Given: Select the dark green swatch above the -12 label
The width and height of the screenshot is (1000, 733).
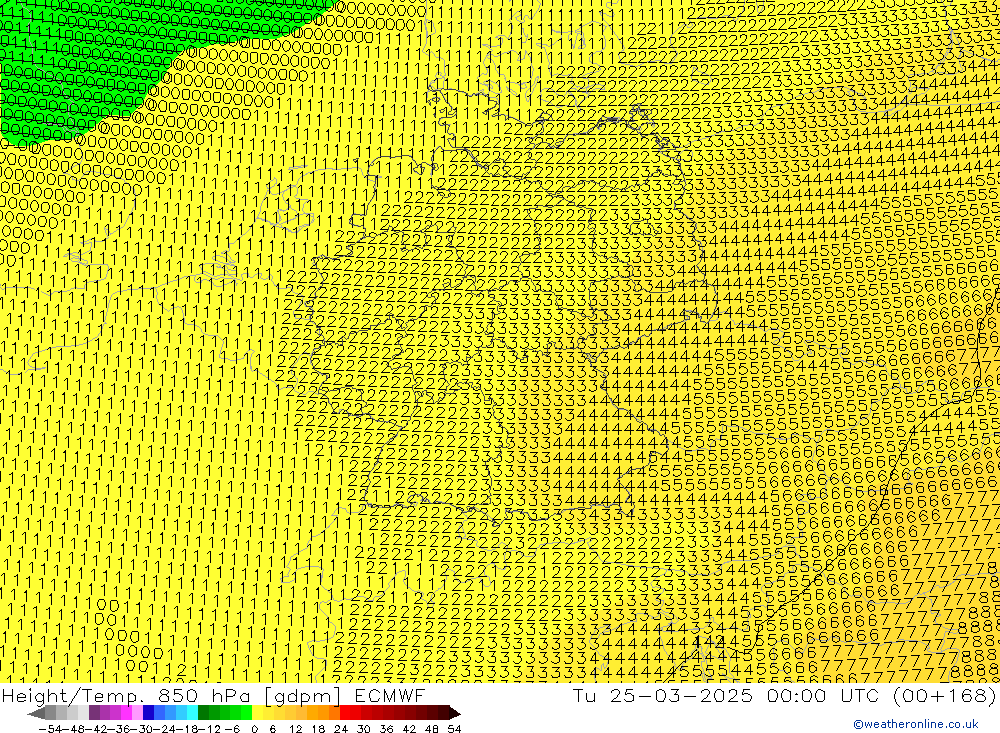Looking at the screenshot, I should (203, 714).
